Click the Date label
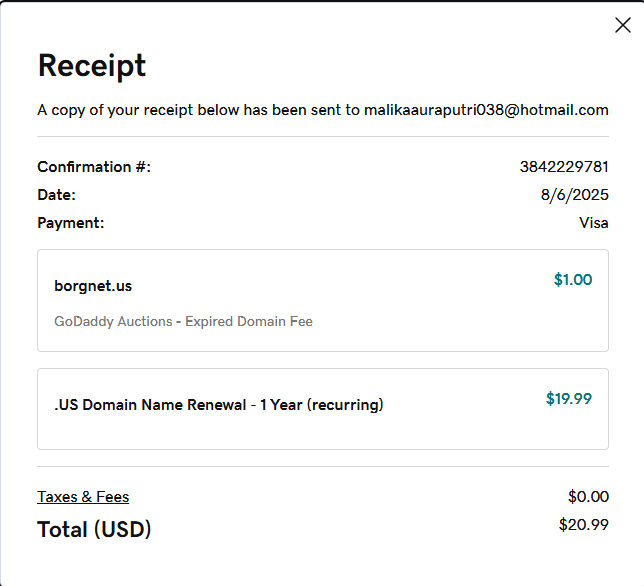 pyautogui.click(x=56, y=195)
